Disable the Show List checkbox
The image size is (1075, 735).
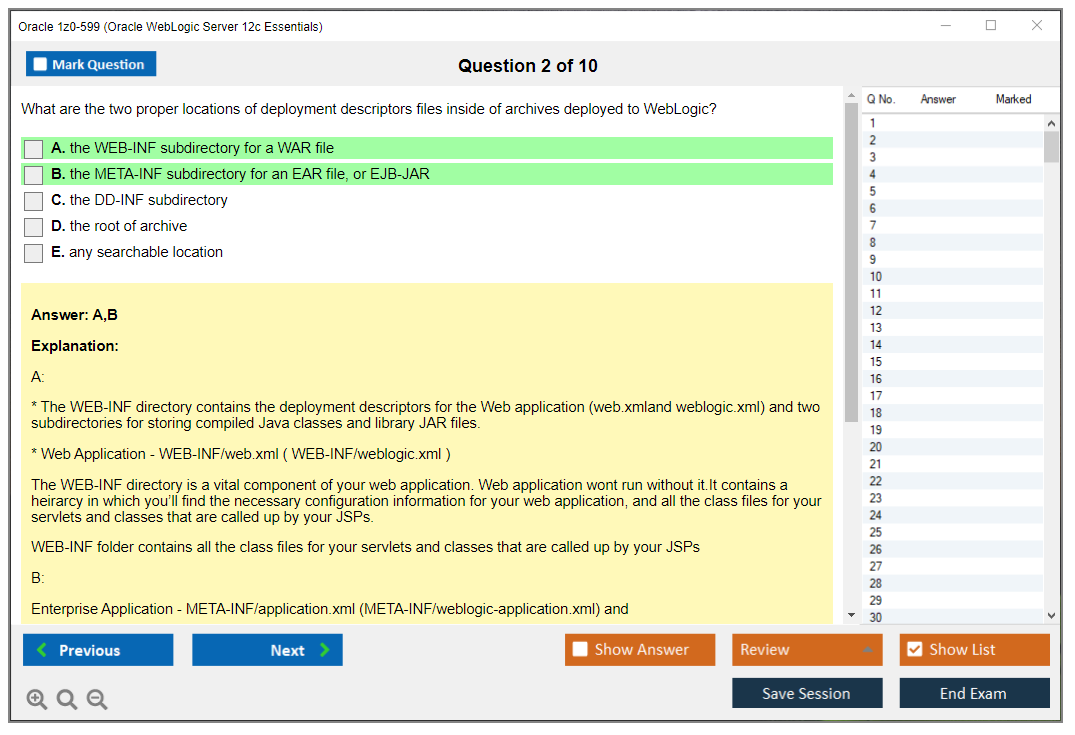913,649
